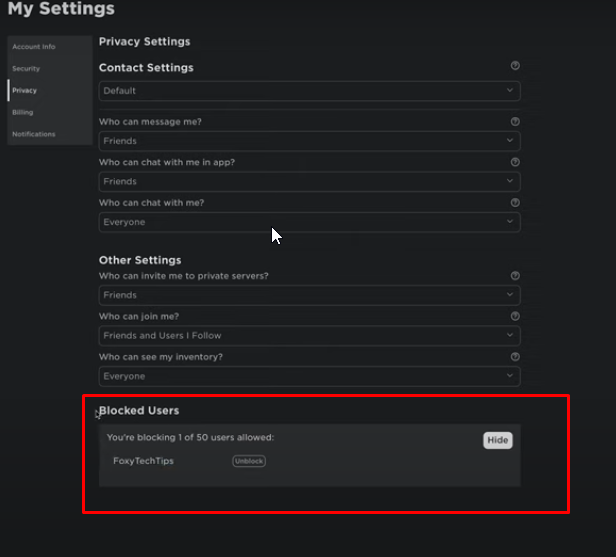The width and height of the screenshot is (616, 557).
Task: Unblock the user FoxyTechTips
Action: click(249, 461)
